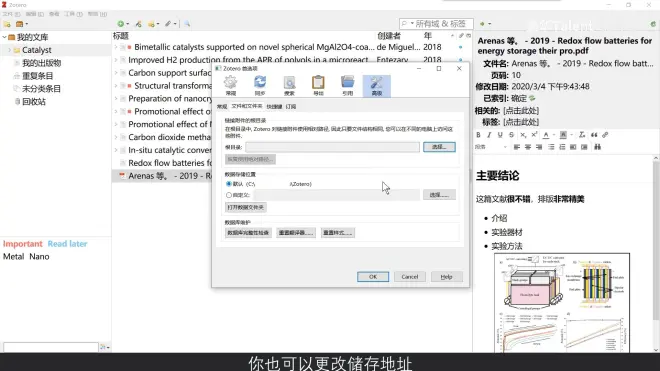The height and width of the screenshot is (371, 660).
Task: Expand the Catalyst collection
Action: [10, 50]
